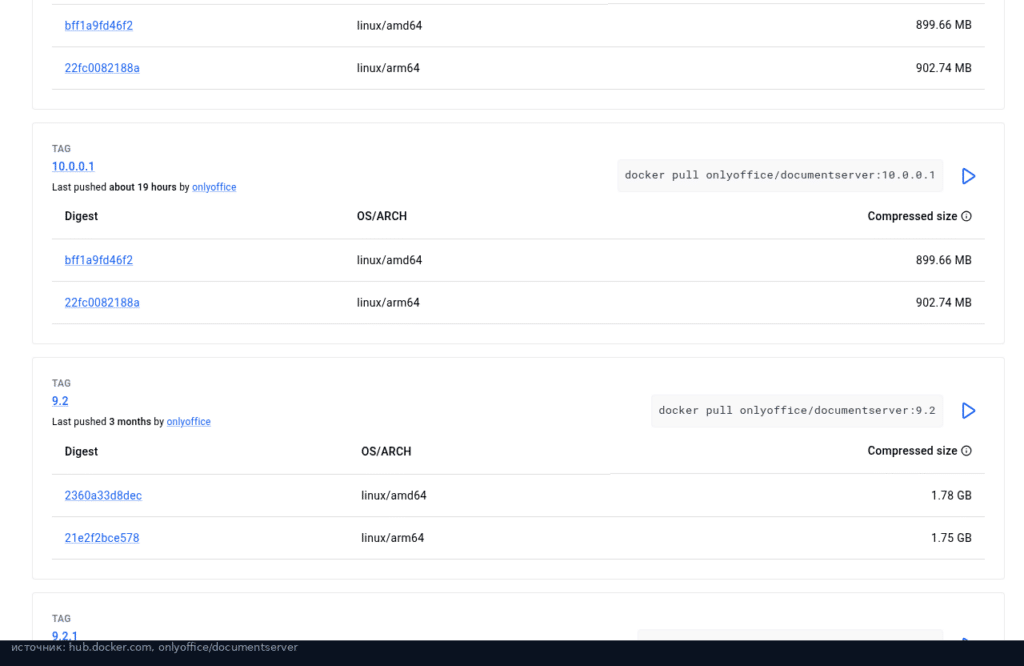Select linux/arm64 in the 9.2 card
The image size is (1024, 666).
point(392,538)
